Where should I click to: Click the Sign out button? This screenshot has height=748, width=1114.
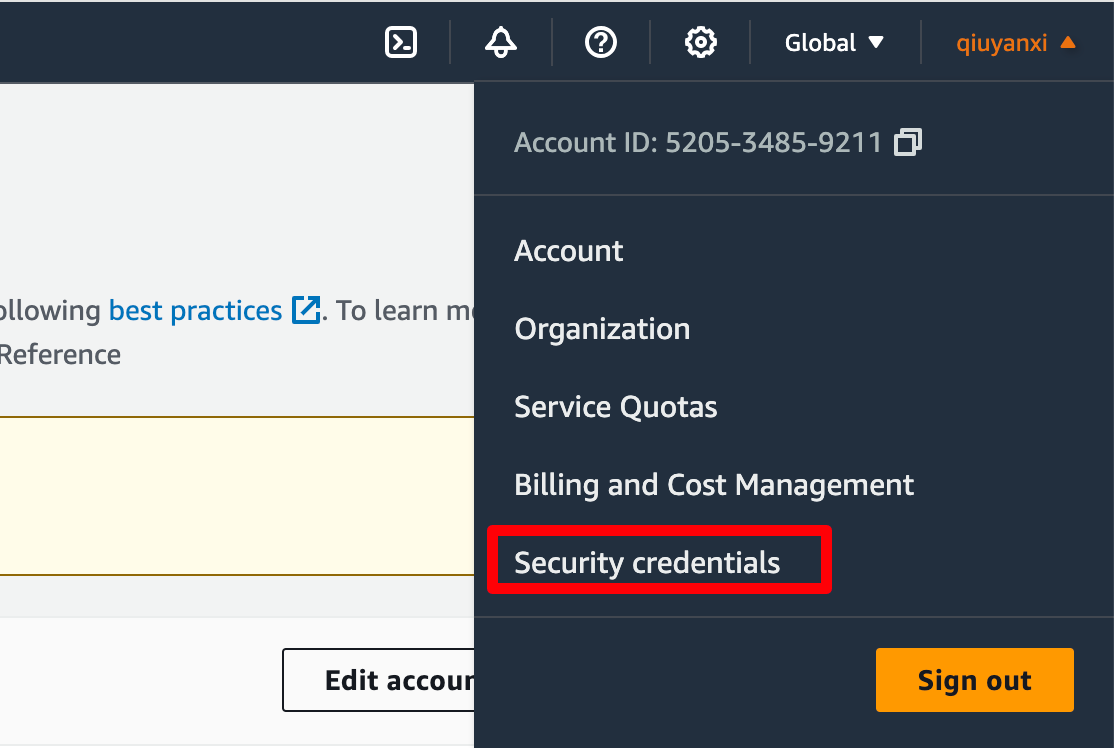pos(974,680)
